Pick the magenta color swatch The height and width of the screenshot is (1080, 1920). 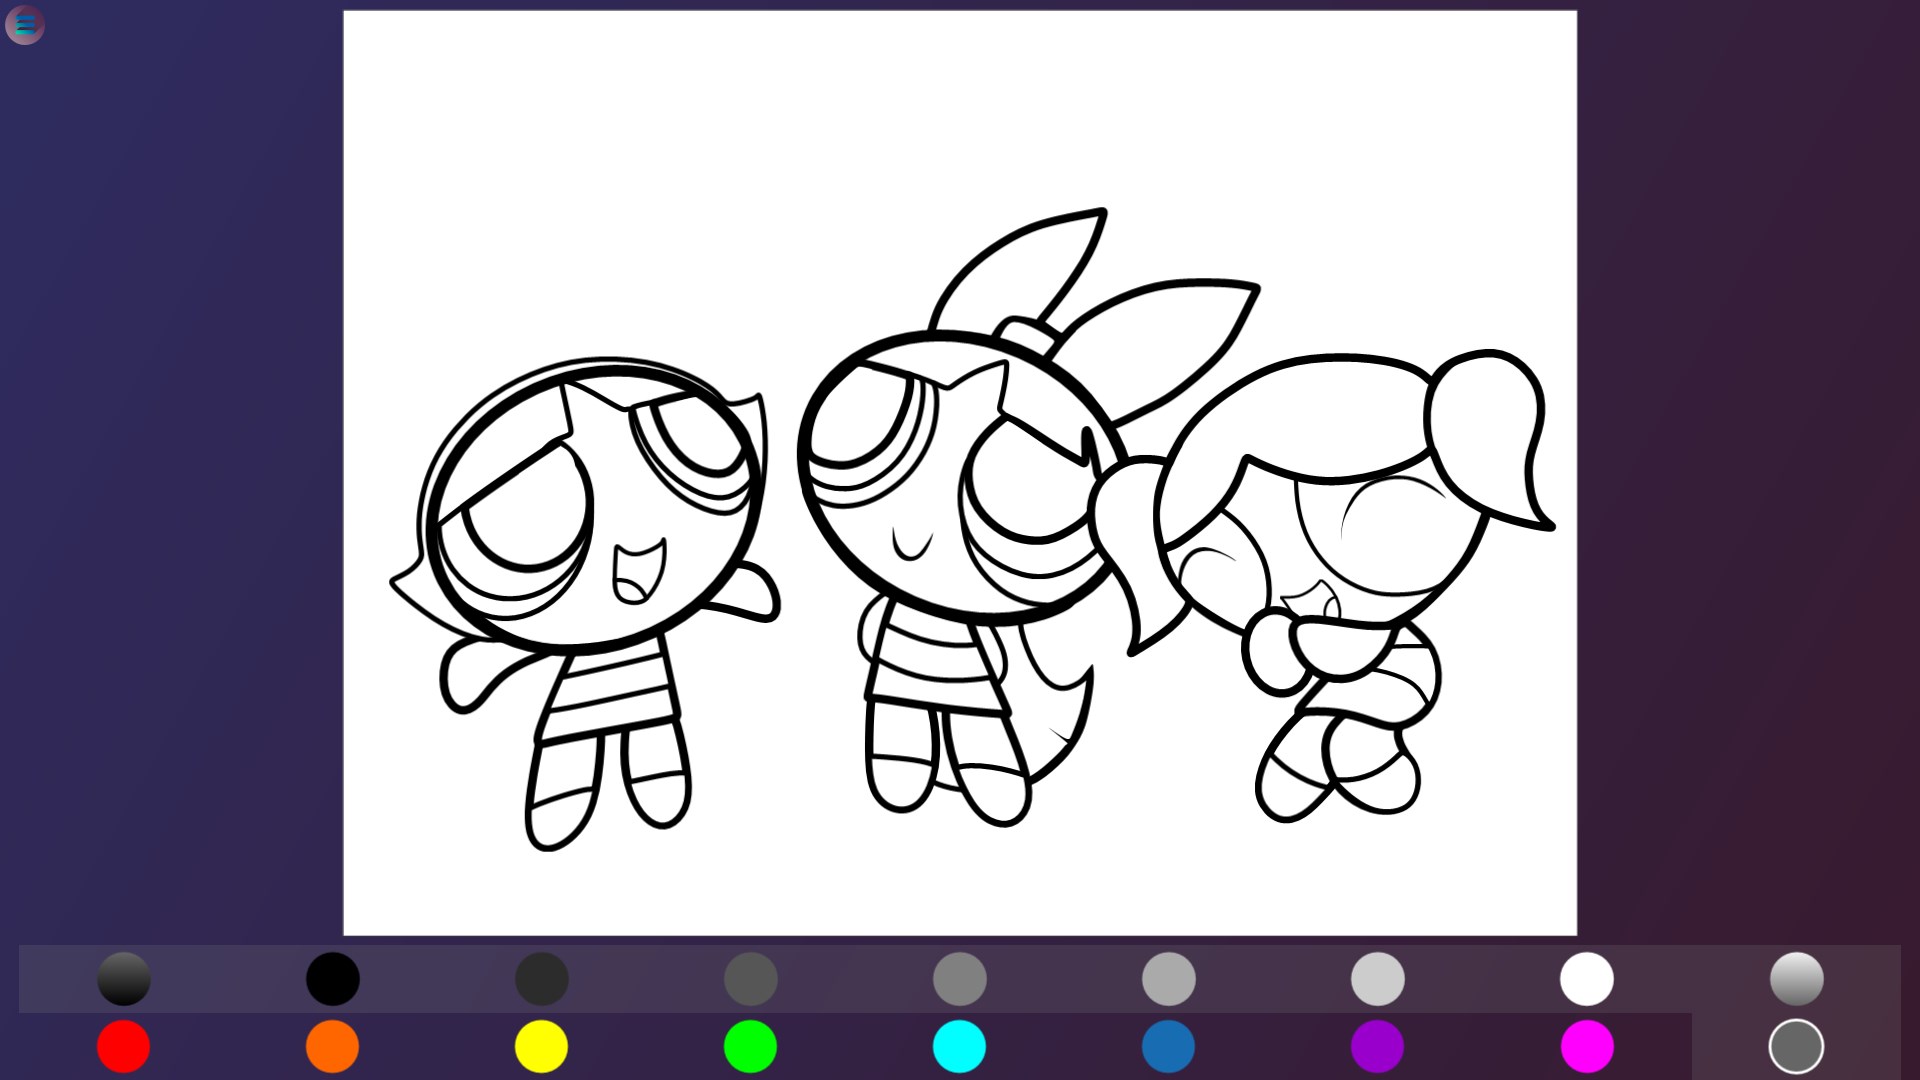tap(1587, 1047)
